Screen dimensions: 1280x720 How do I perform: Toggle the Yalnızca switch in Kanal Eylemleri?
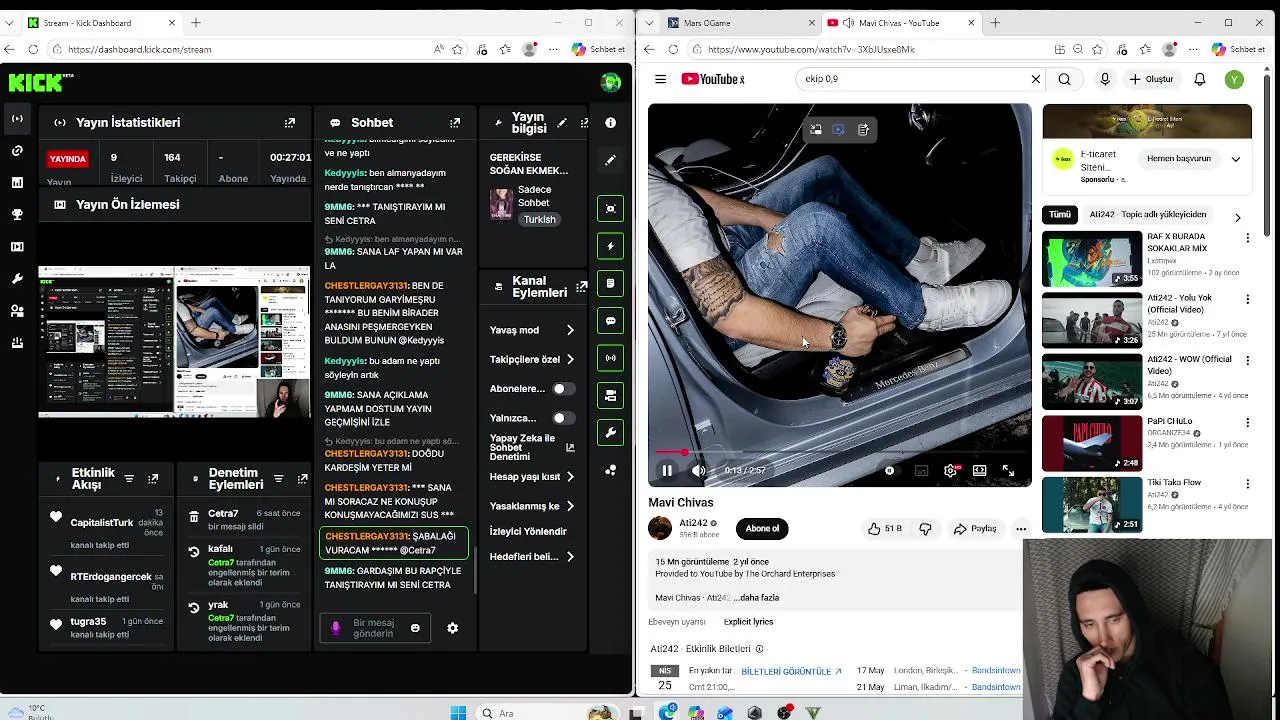point(563,418)
